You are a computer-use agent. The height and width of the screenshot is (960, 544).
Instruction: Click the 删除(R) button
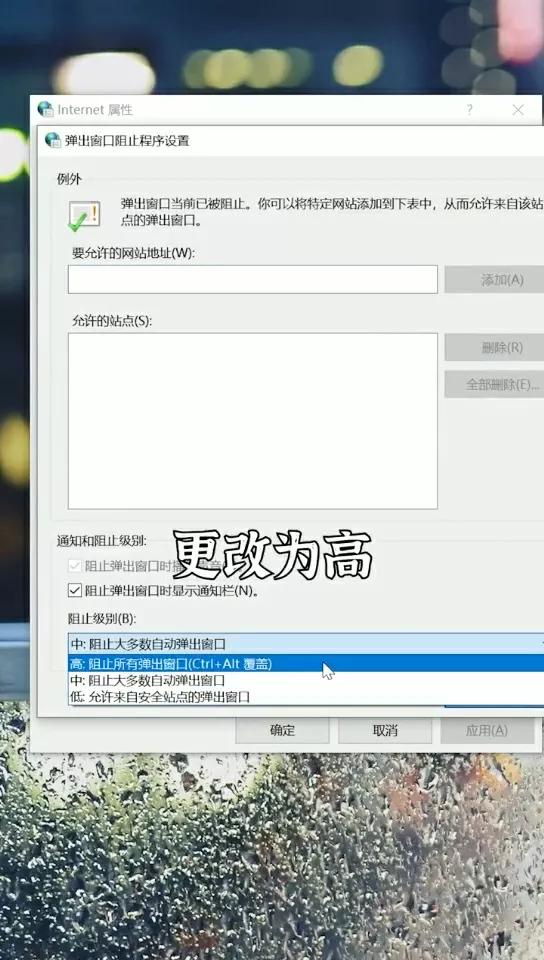tap(494, 348)
